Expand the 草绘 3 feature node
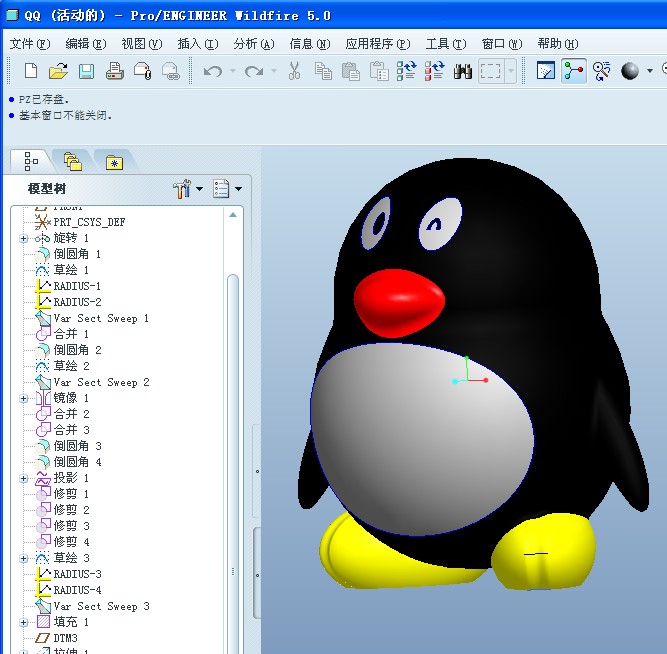The height and width of the screenshot is (654, 667). click(x=24, y=558)
